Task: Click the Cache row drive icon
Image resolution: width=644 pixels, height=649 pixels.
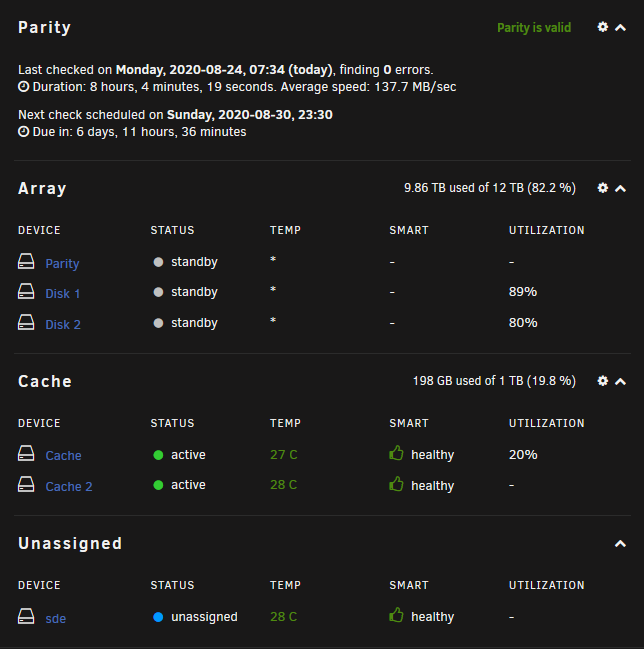Action: (26, 453)
